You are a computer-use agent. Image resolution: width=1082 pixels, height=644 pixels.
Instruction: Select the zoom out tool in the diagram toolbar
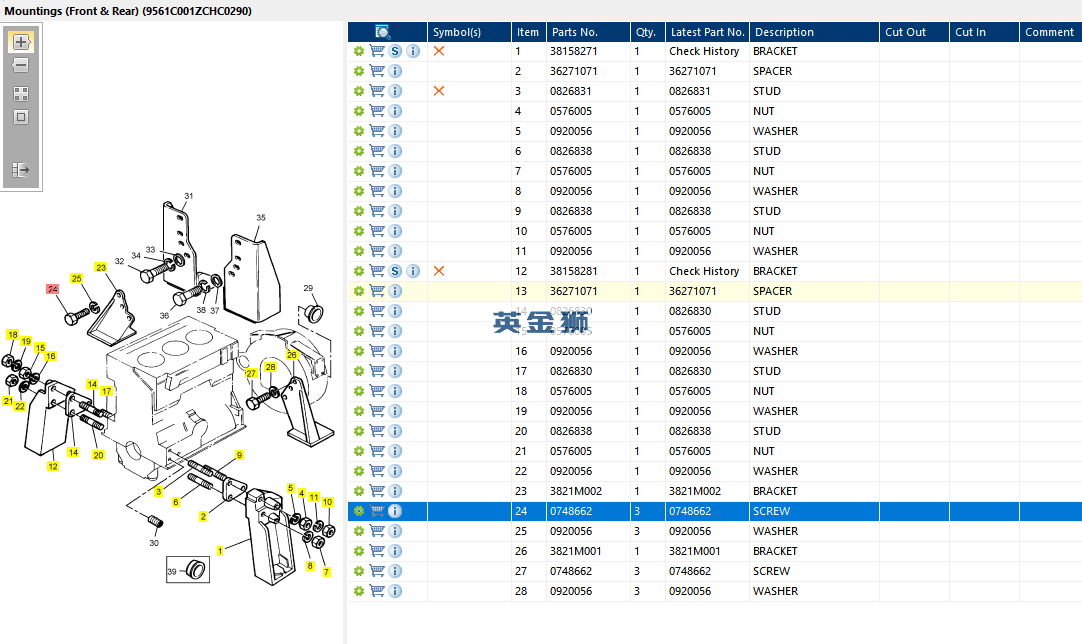click(x=21, y=66)
